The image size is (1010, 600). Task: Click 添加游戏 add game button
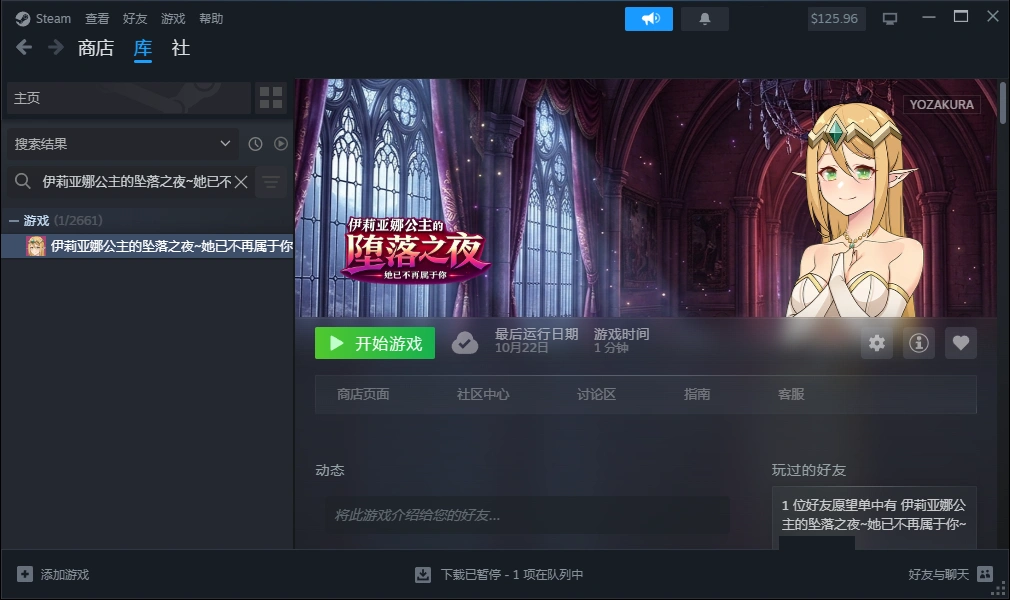pyautogui.click(x=53, y=574)
